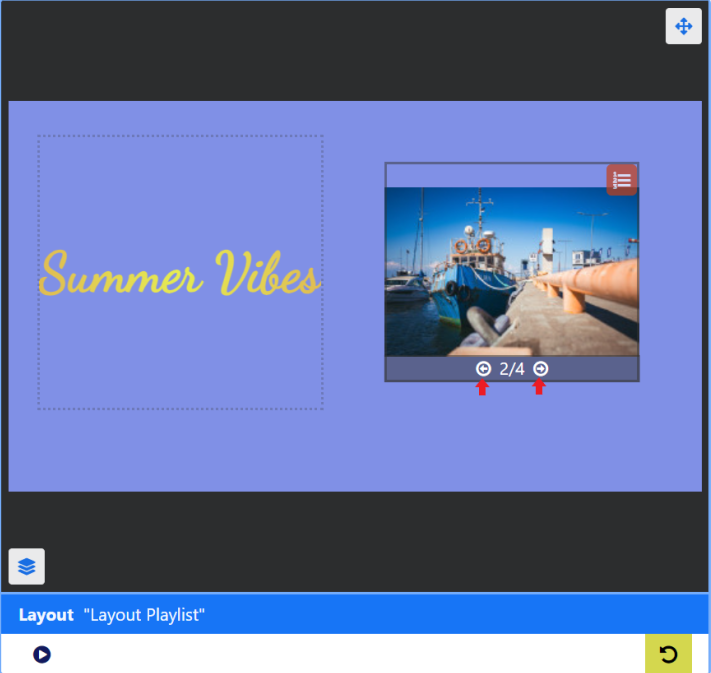Open the layers panel button

click(27, 566)
